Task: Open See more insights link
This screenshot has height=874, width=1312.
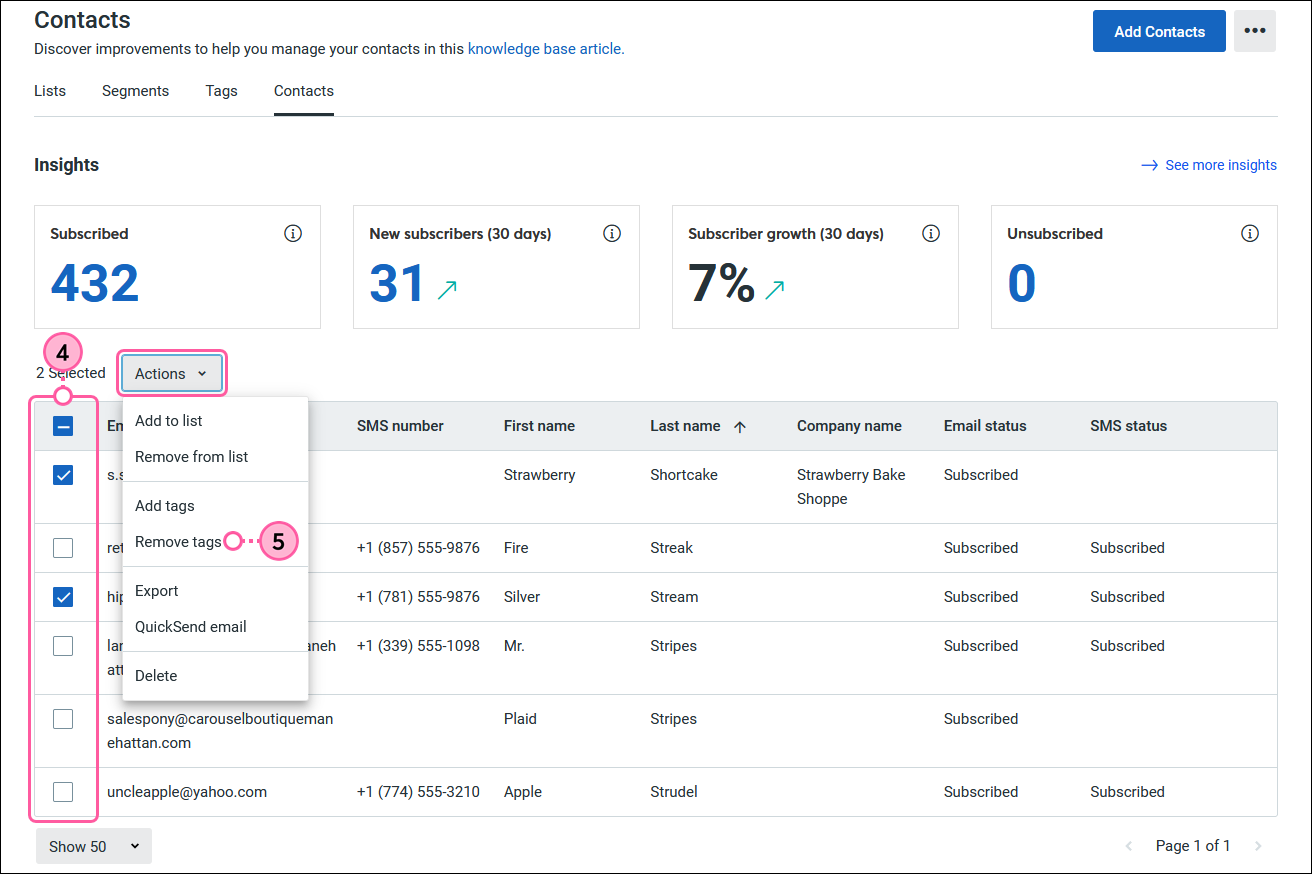Action: click(x=1221, y=165)
